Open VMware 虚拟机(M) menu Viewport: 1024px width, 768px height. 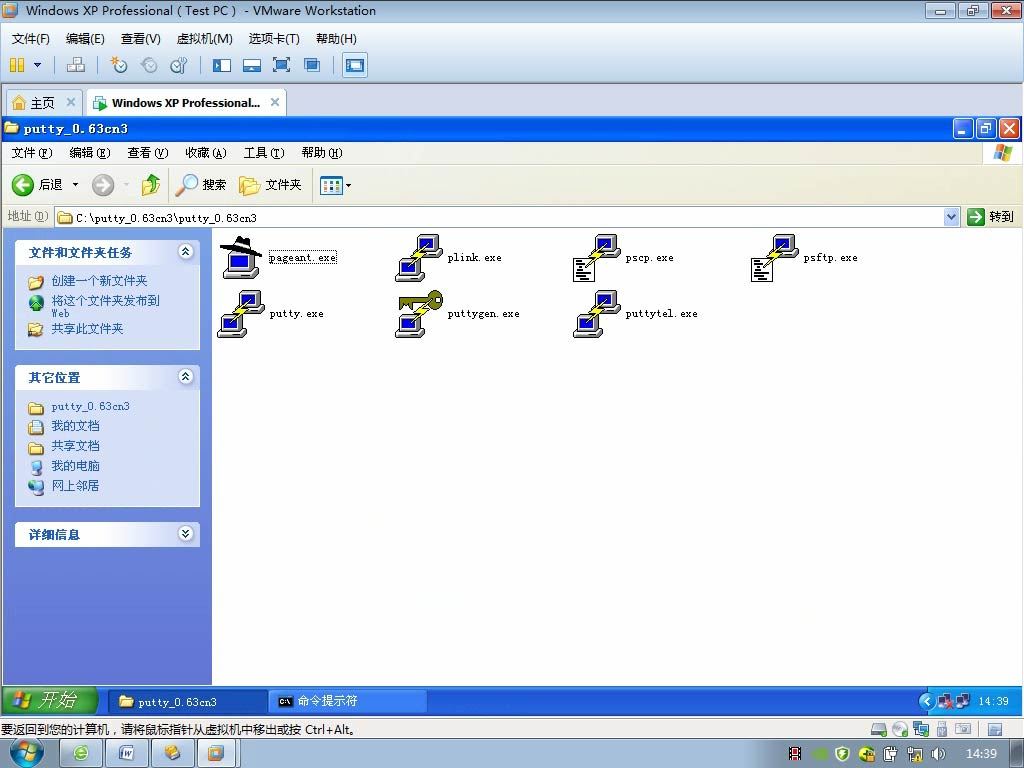[204, 39]
